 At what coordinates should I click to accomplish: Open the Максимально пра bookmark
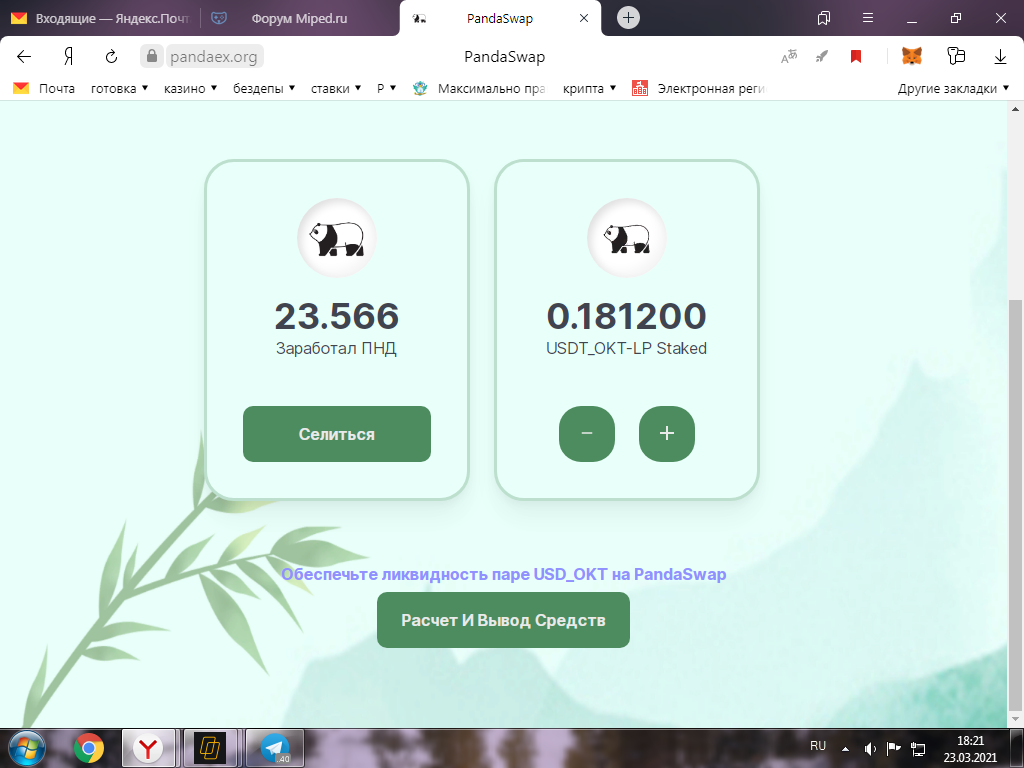tap(480, 88)
